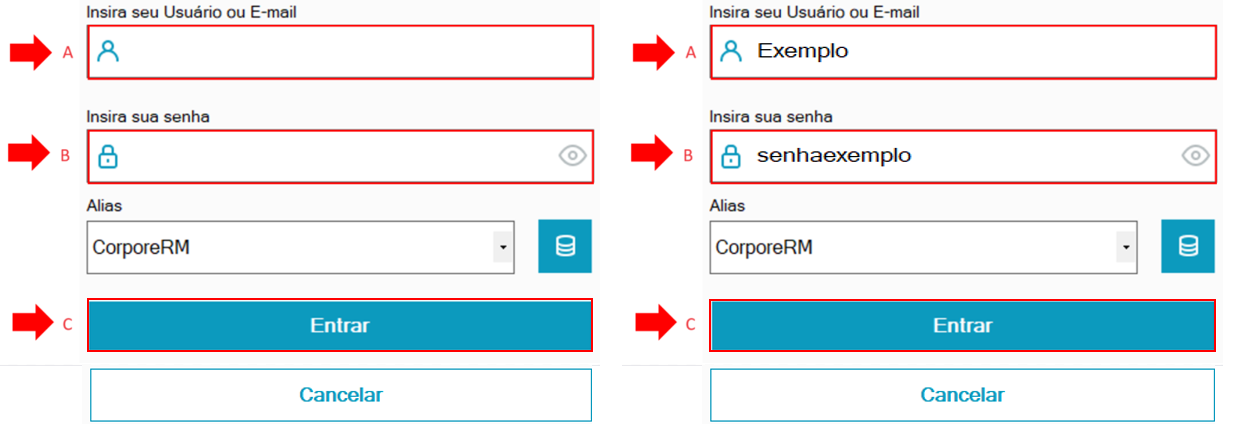Screen dimensions: 1233x437
Task: Click the user icon in the empty username field
Action: 107,51
